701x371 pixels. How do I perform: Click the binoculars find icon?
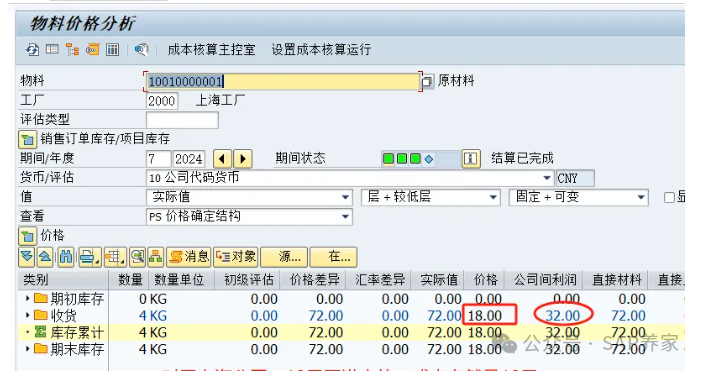(66, 257)
